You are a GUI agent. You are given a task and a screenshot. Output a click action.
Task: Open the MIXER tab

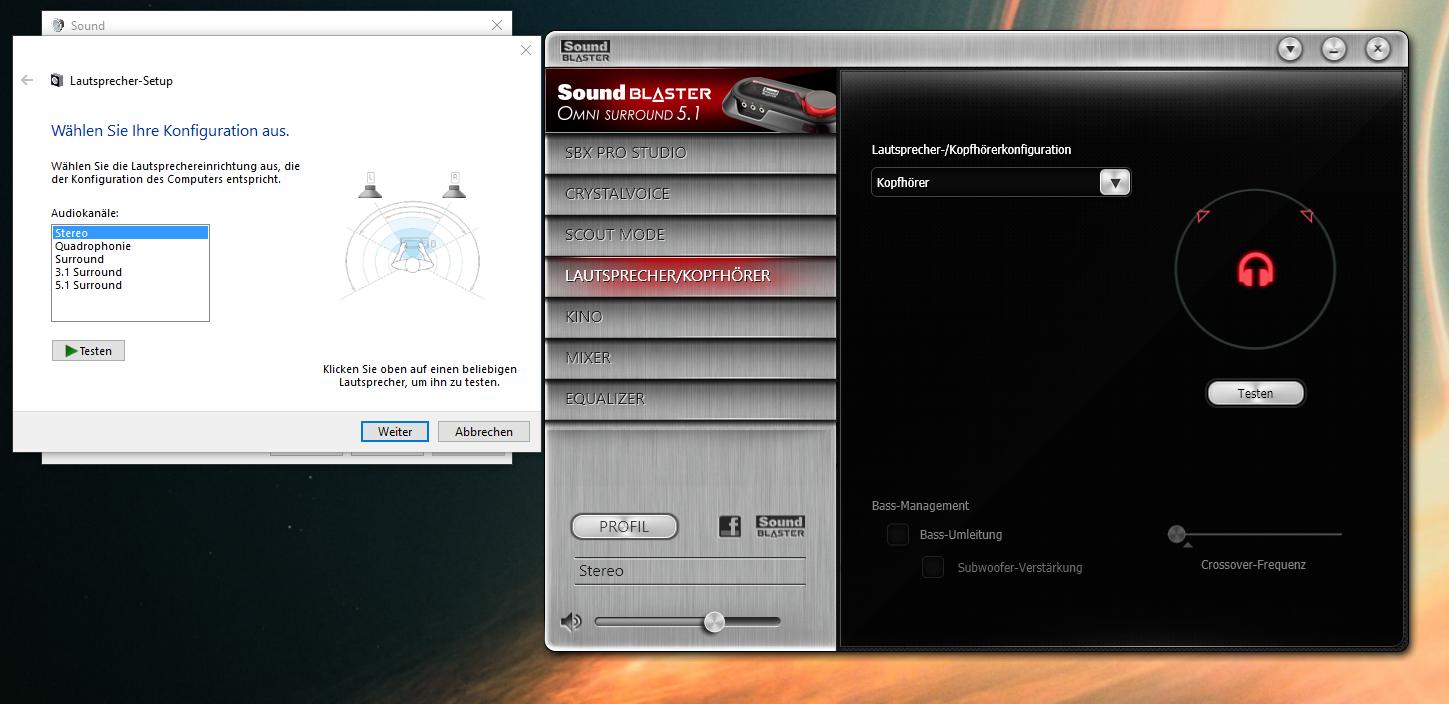[x=691, y=358]
